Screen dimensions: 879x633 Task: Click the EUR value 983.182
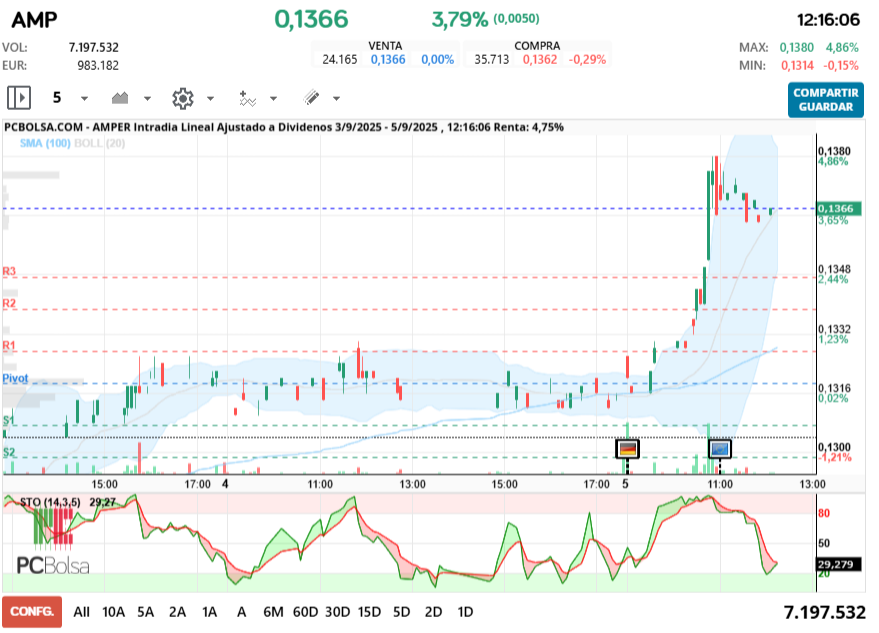coord(98,66)
